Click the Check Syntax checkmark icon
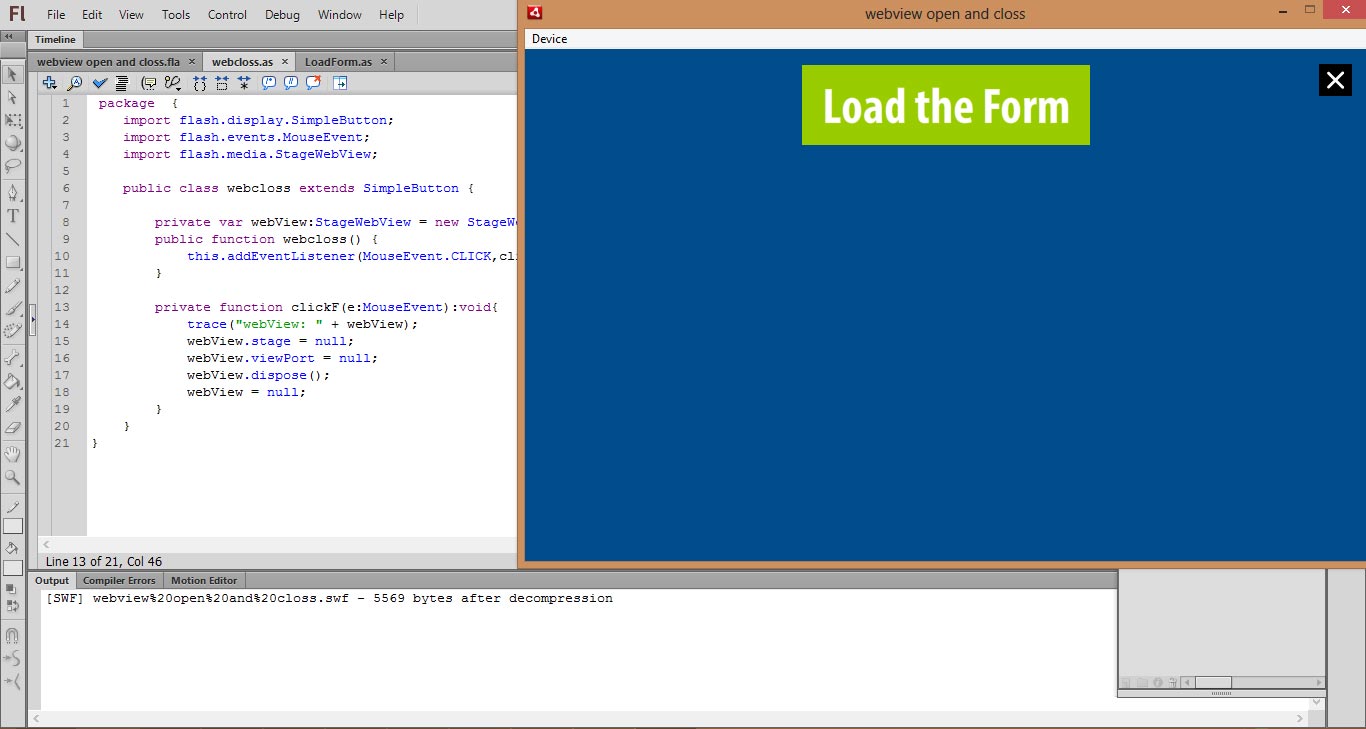 click(99, 83)
